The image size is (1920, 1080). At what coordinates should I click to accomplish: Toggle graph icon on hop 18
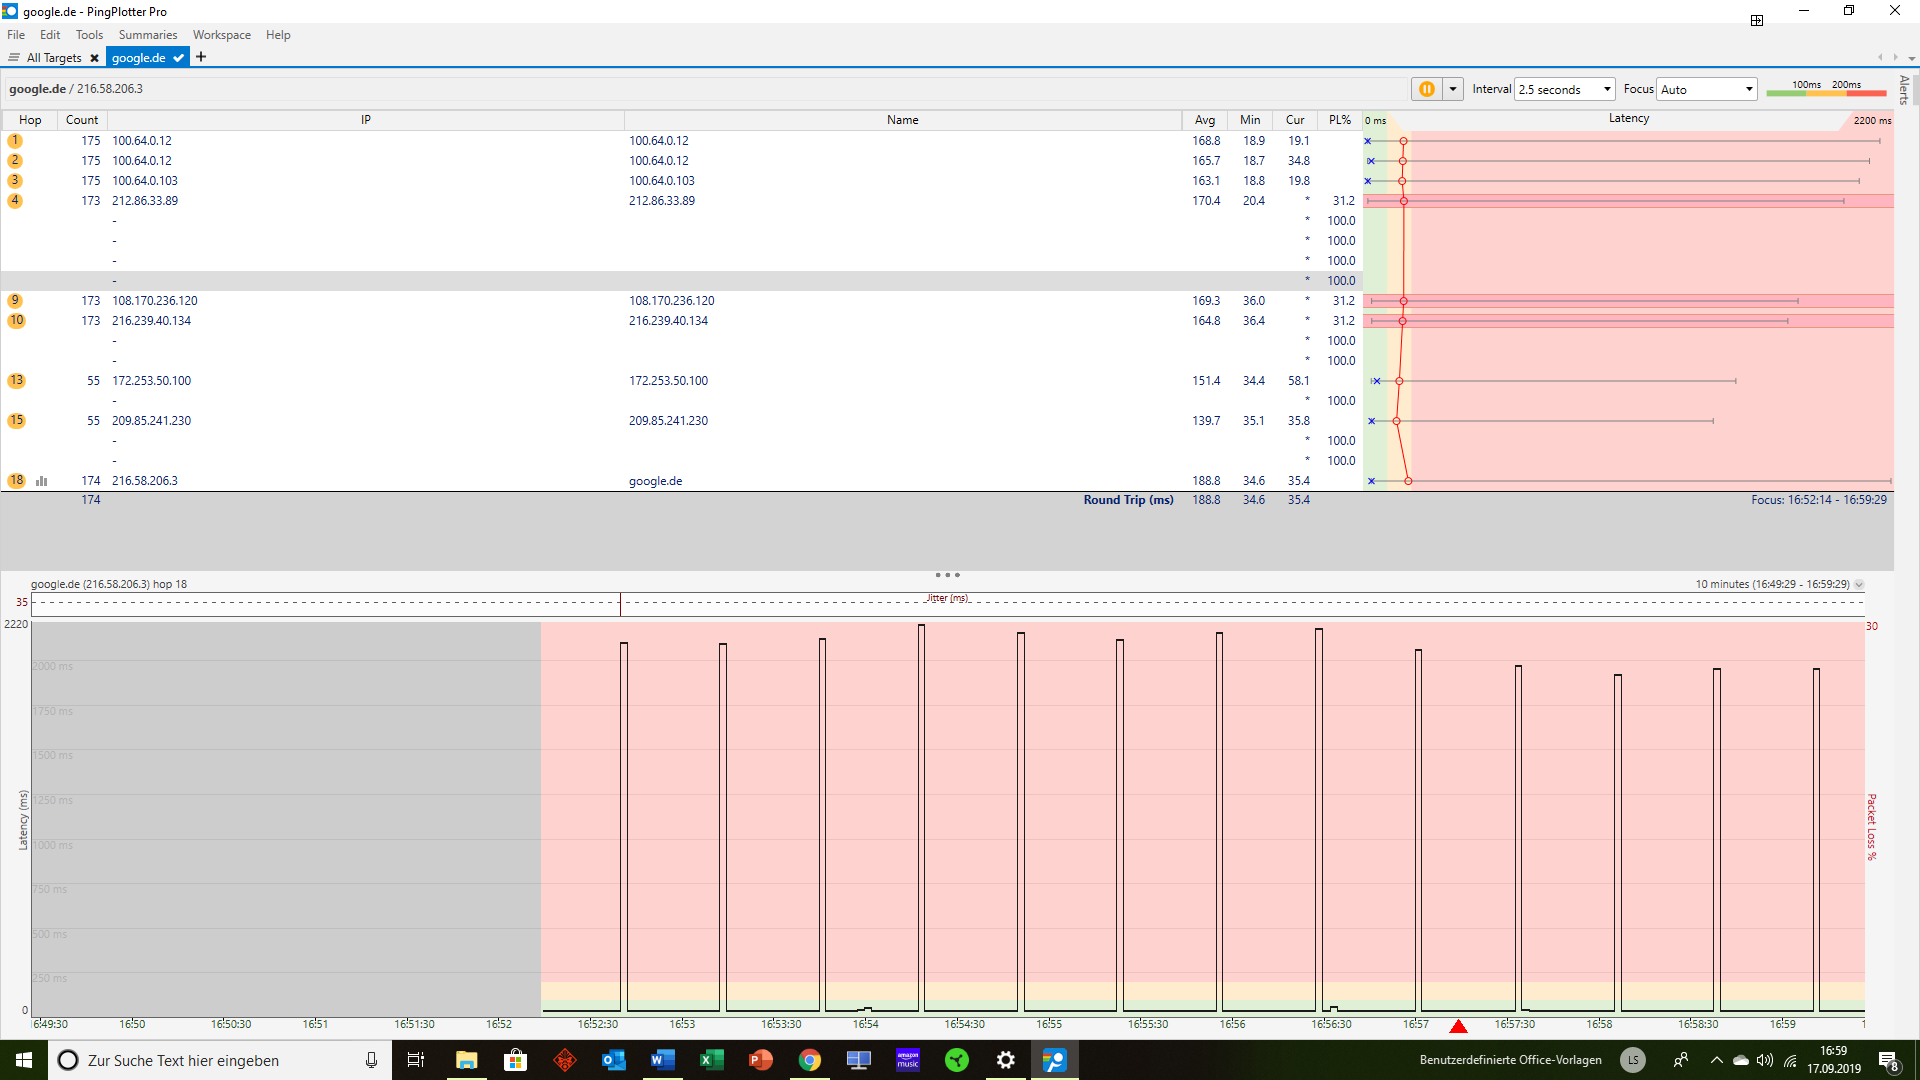coord(42,481)
